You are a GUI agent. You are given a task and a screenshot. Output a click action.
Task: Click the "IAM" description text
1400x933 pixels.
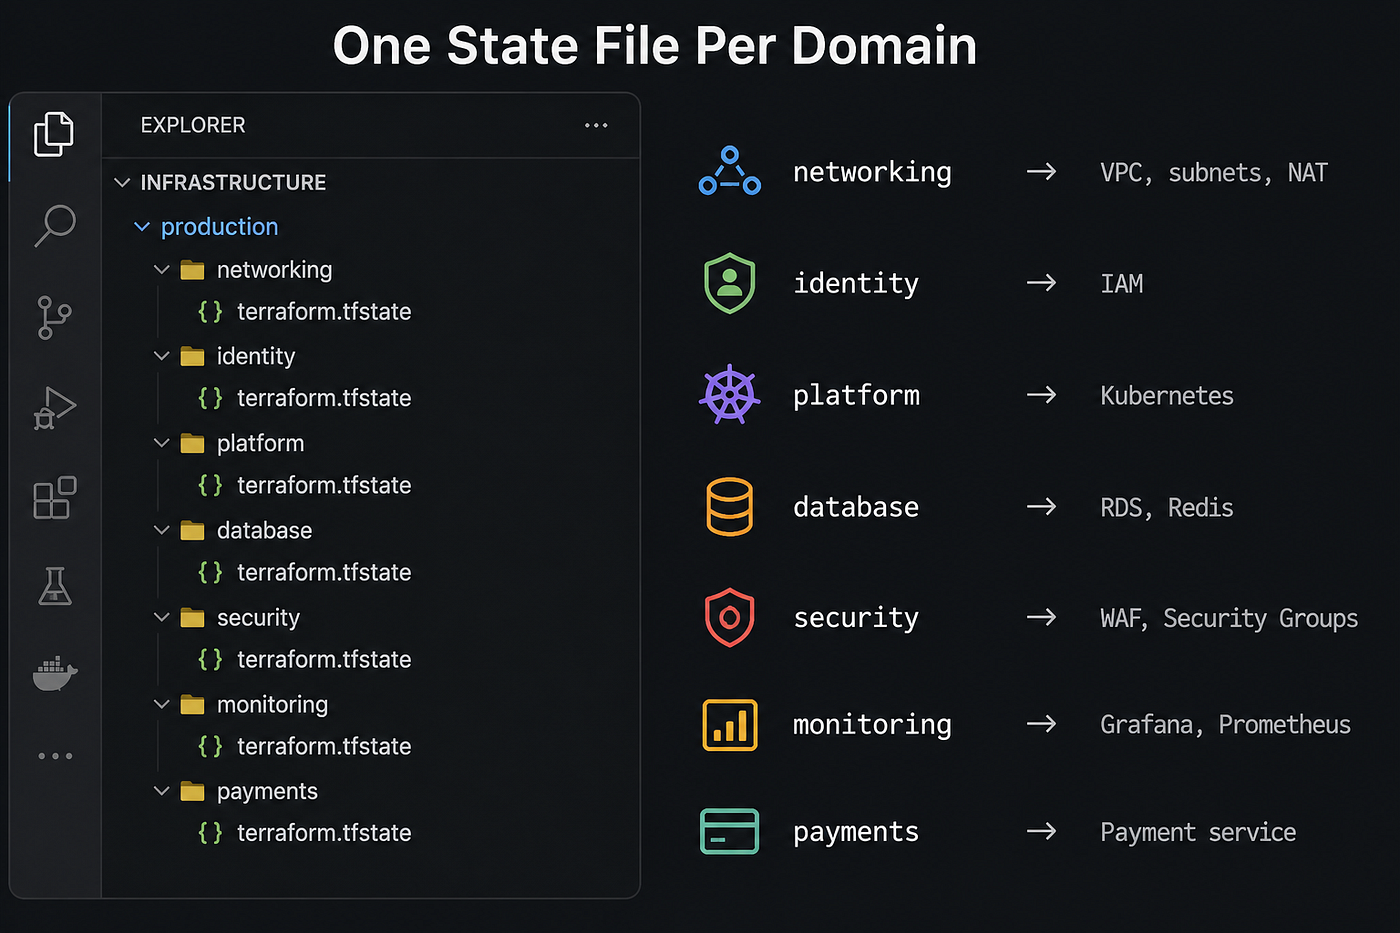[x=1122, y=284]
